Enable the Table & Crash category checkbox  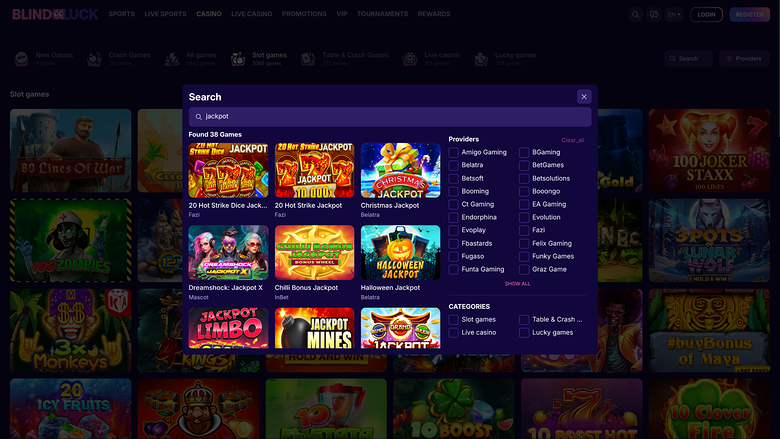[524, 320]
